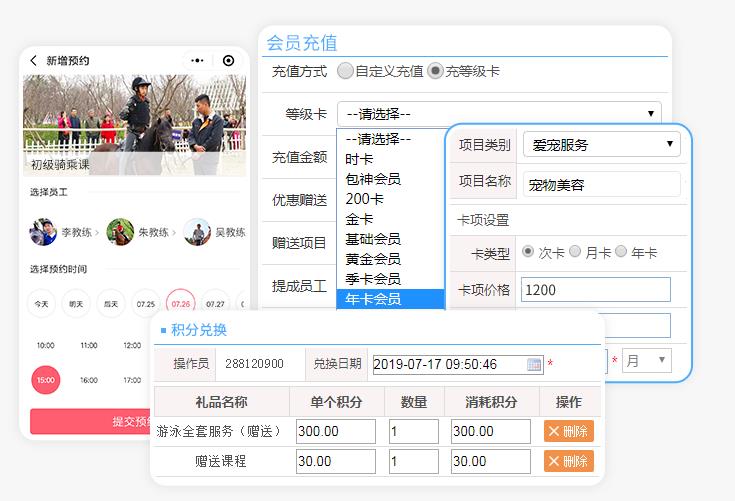Choose the 17:00 time slot
This screenshot has height=501, width=735.
(x=132, y=380)
